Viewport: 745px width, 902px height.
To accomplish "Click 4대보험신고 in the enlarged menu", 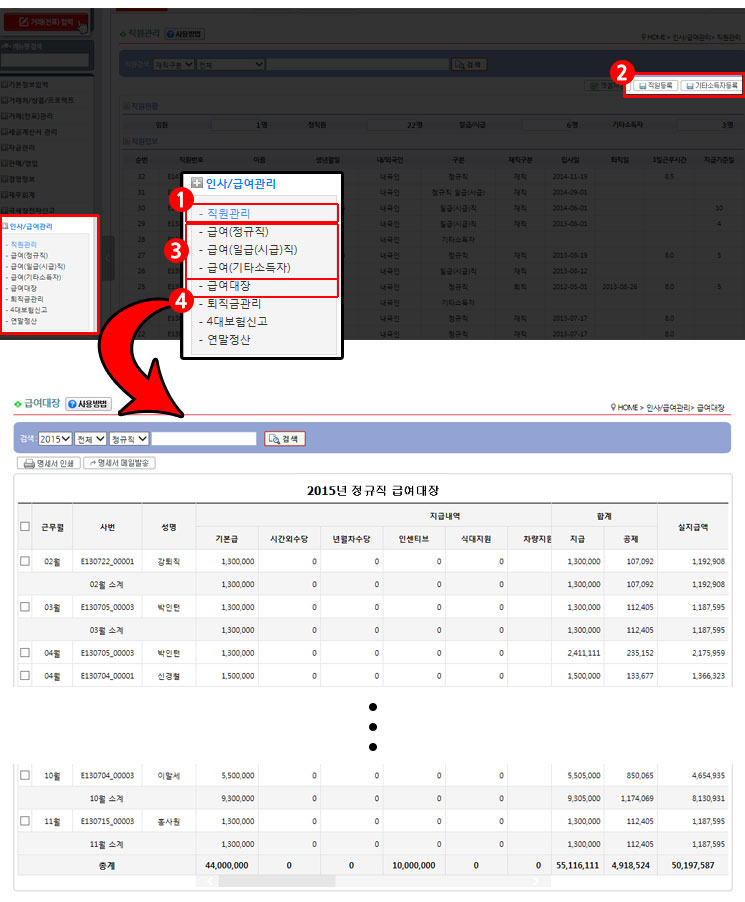I will (236, 321).
